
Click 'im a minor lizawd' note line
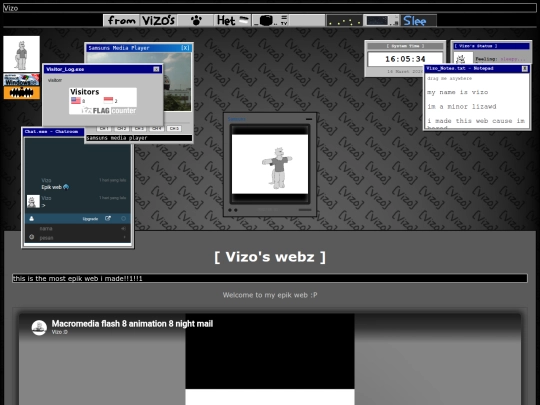point(462,107)
